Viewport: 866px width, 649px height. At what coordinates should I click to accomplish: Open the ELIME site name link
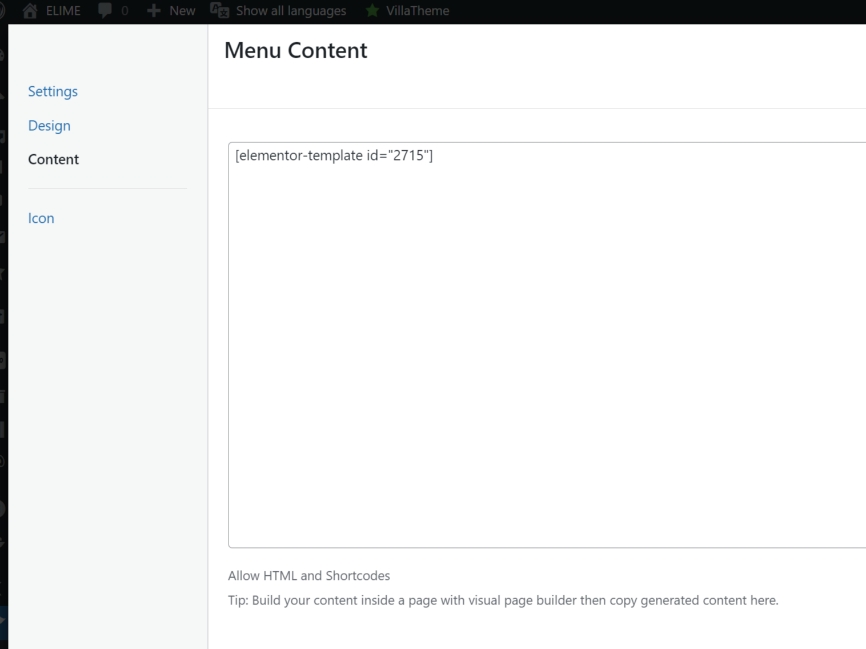[62, 11]
